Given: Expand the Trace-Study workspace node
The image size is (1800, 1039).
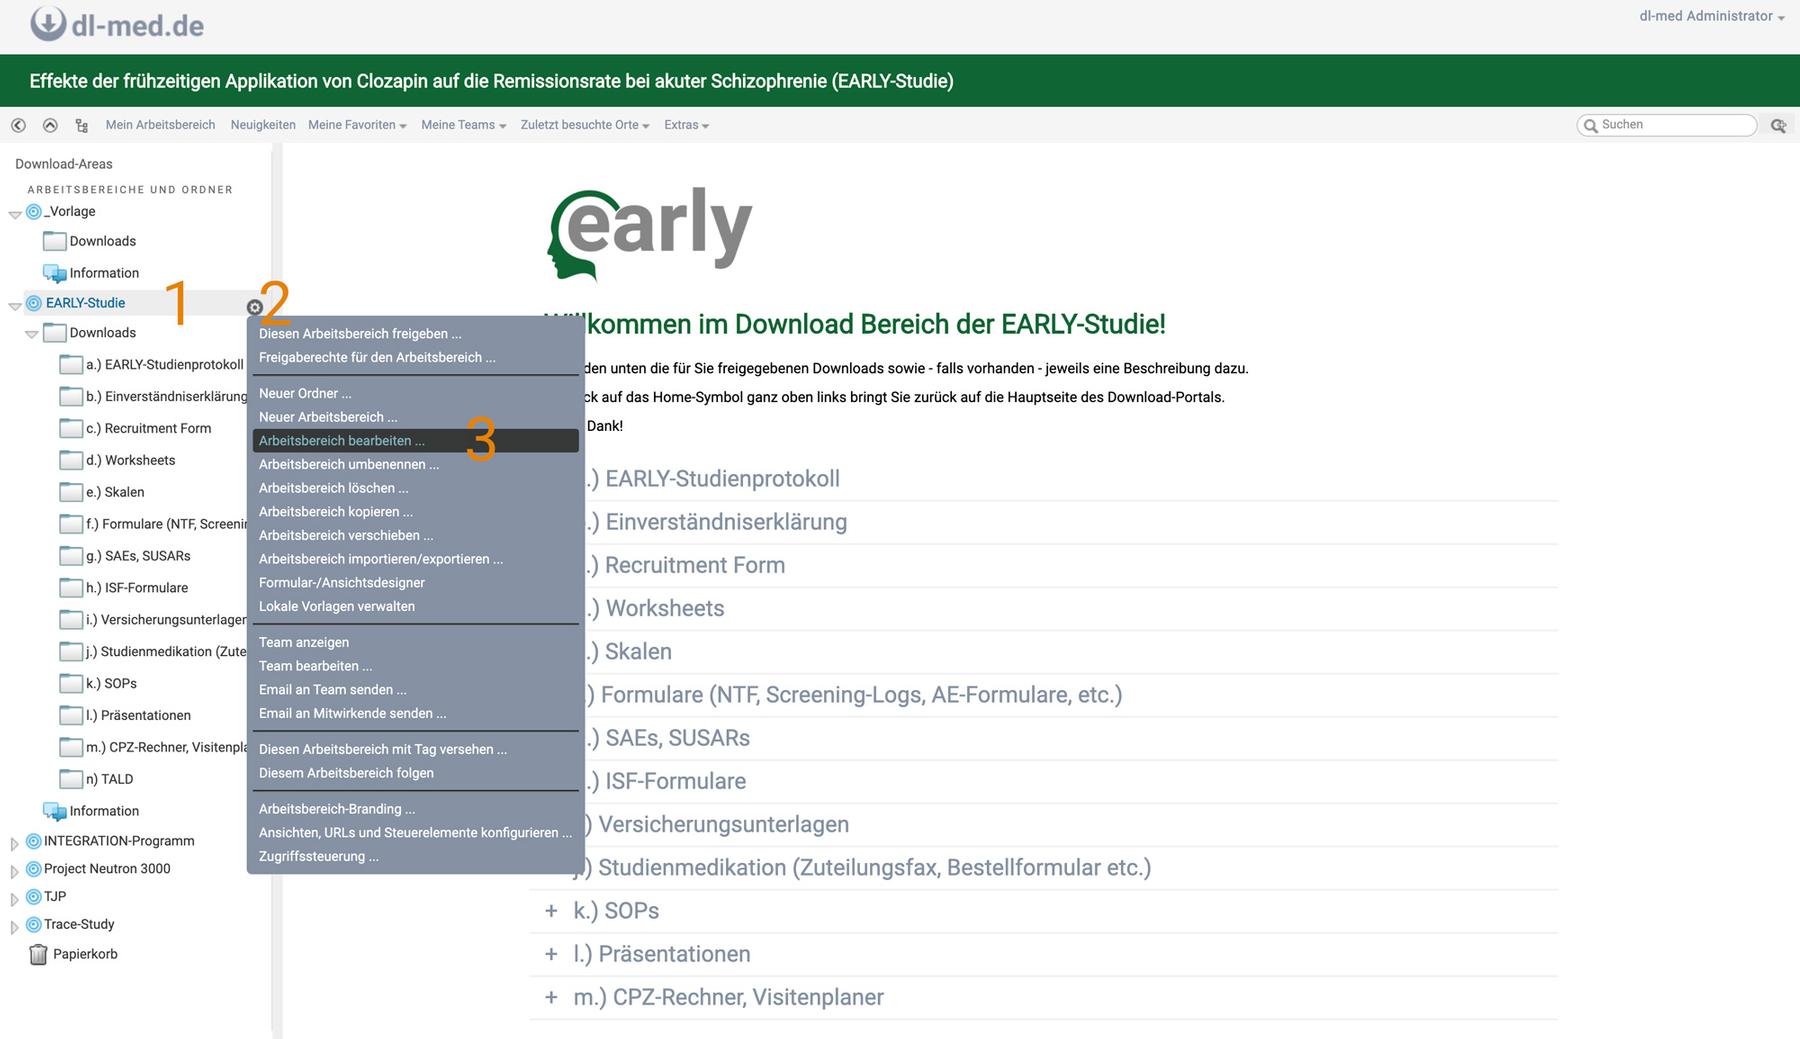Looking at the screenshot, I should pos(15,927).
